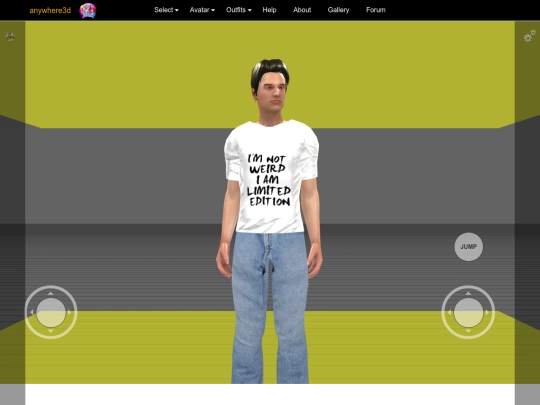The image size is (540, 405).
Task: Click up arrow on left joystick
Action: tap(51, 293)
